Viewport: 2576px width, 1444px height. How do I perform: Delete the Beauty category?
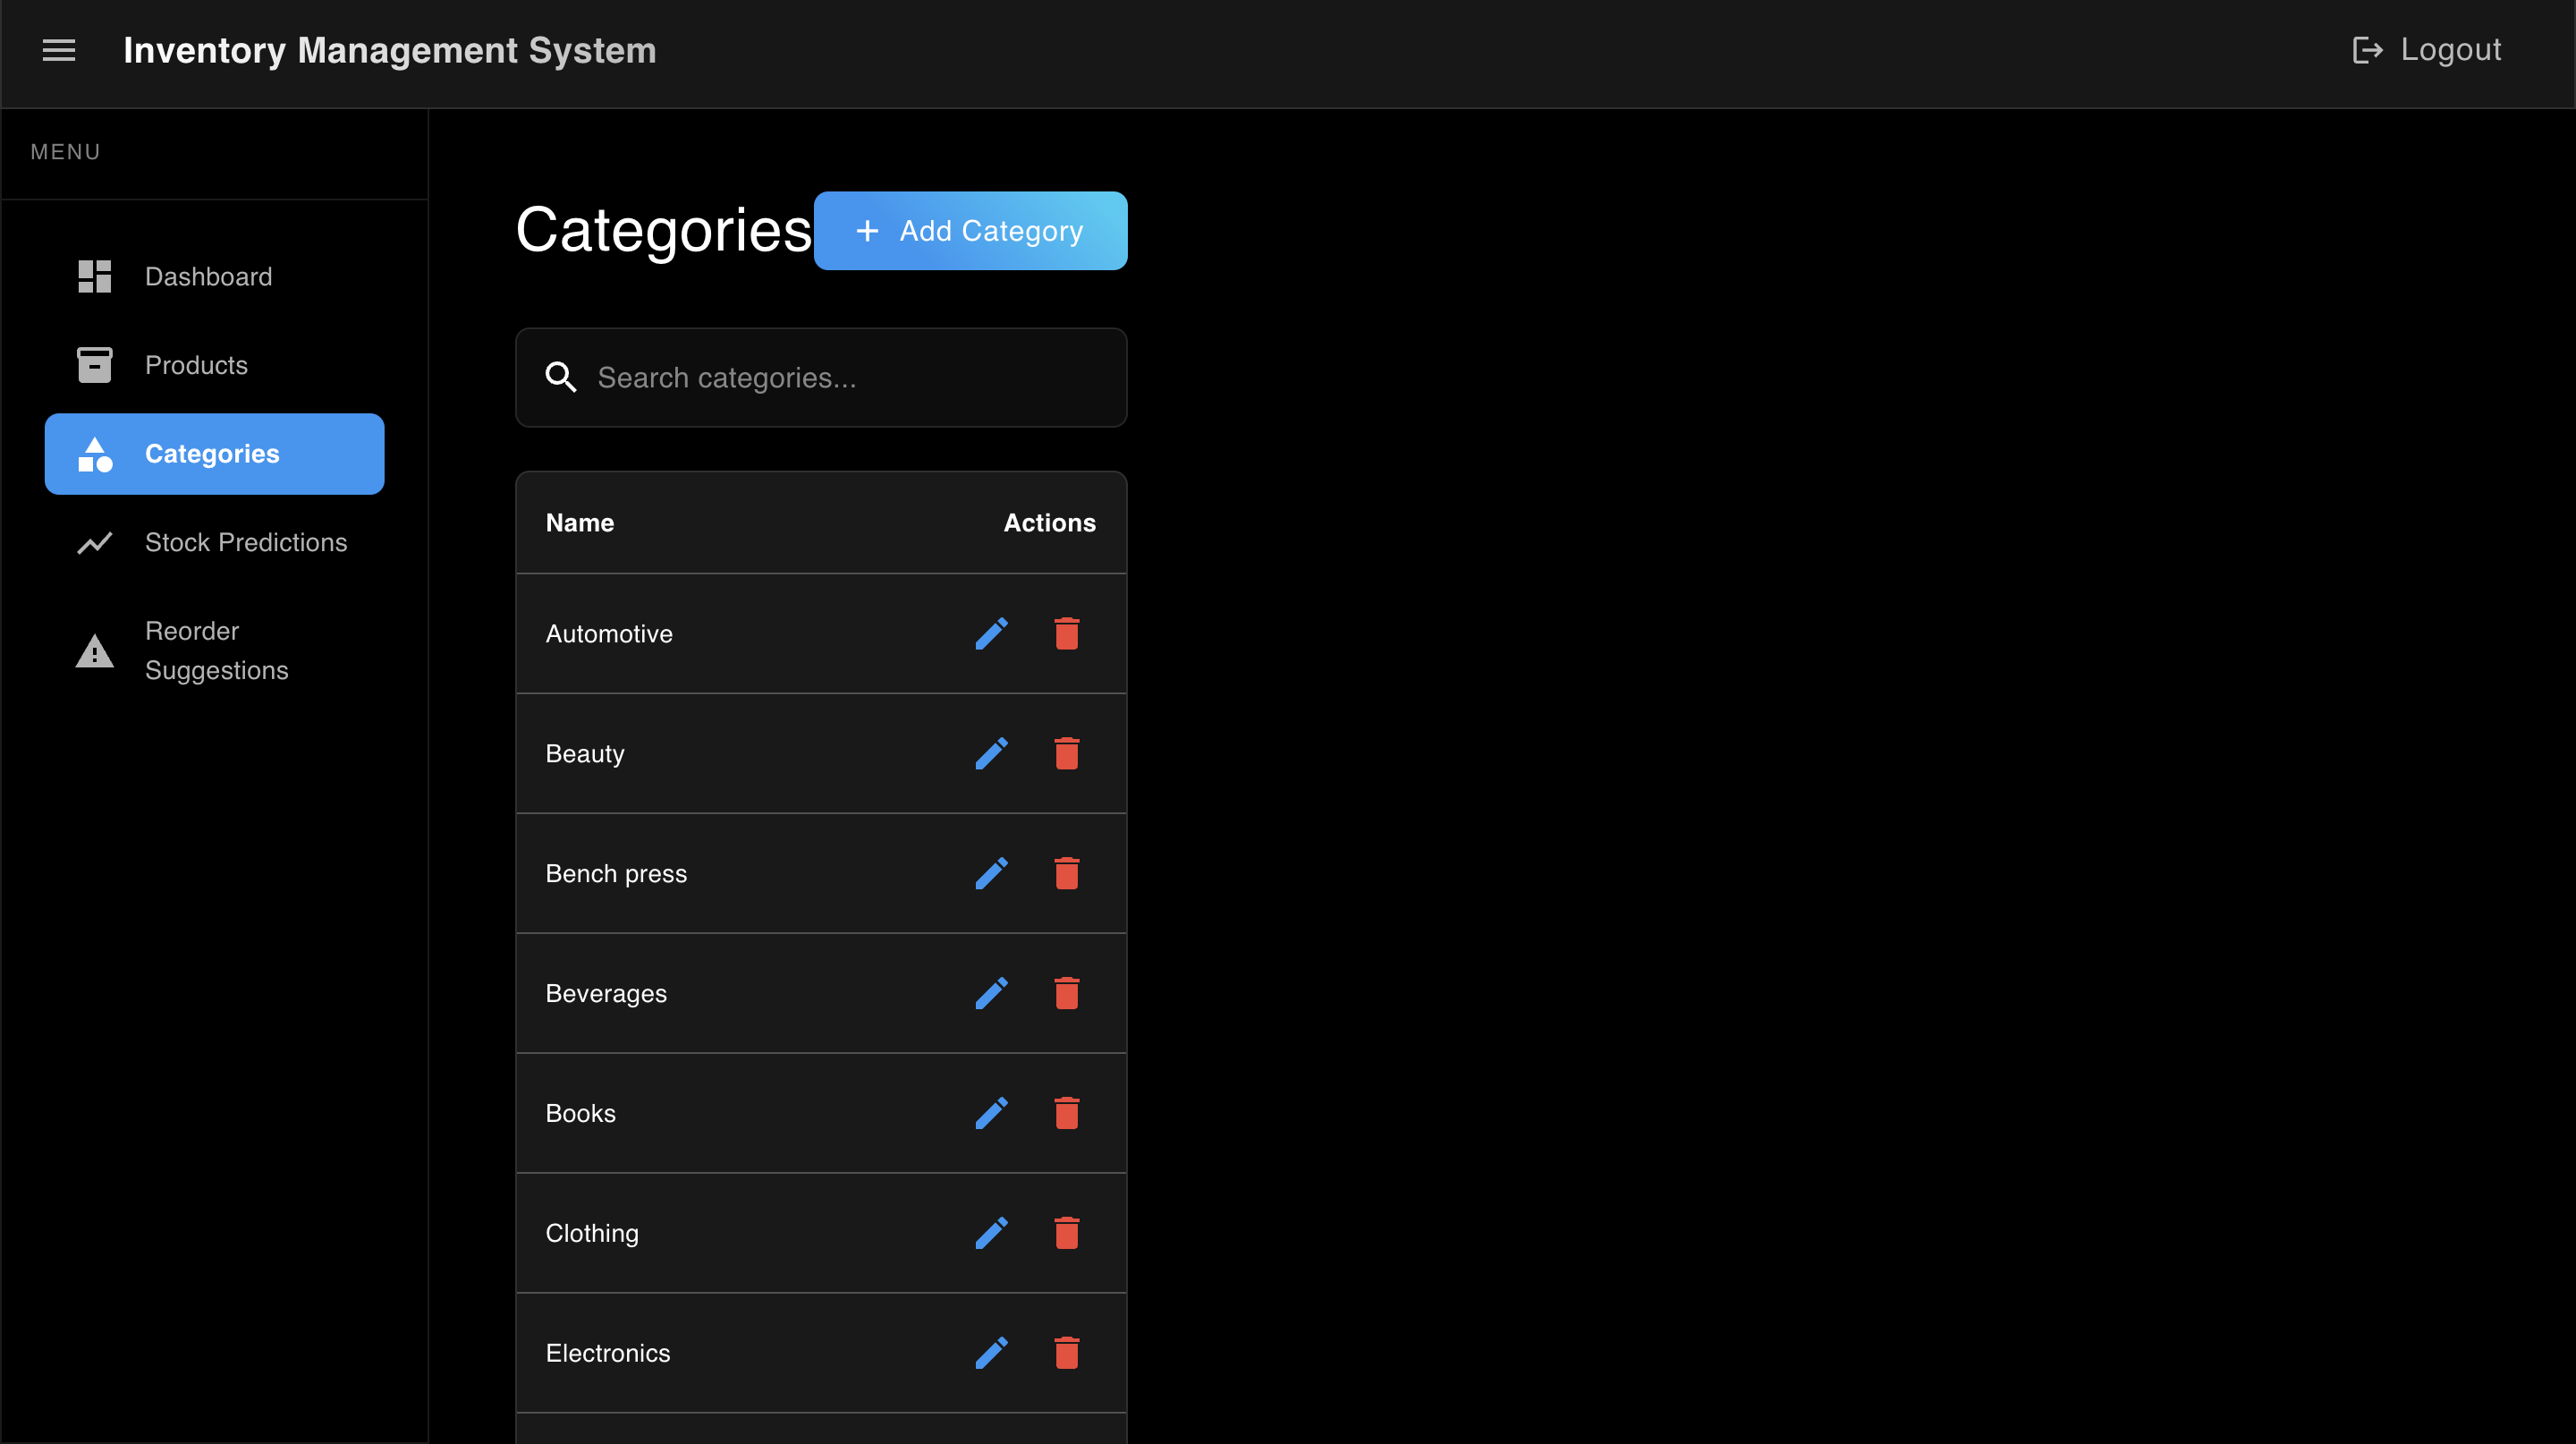point(1067,753)
